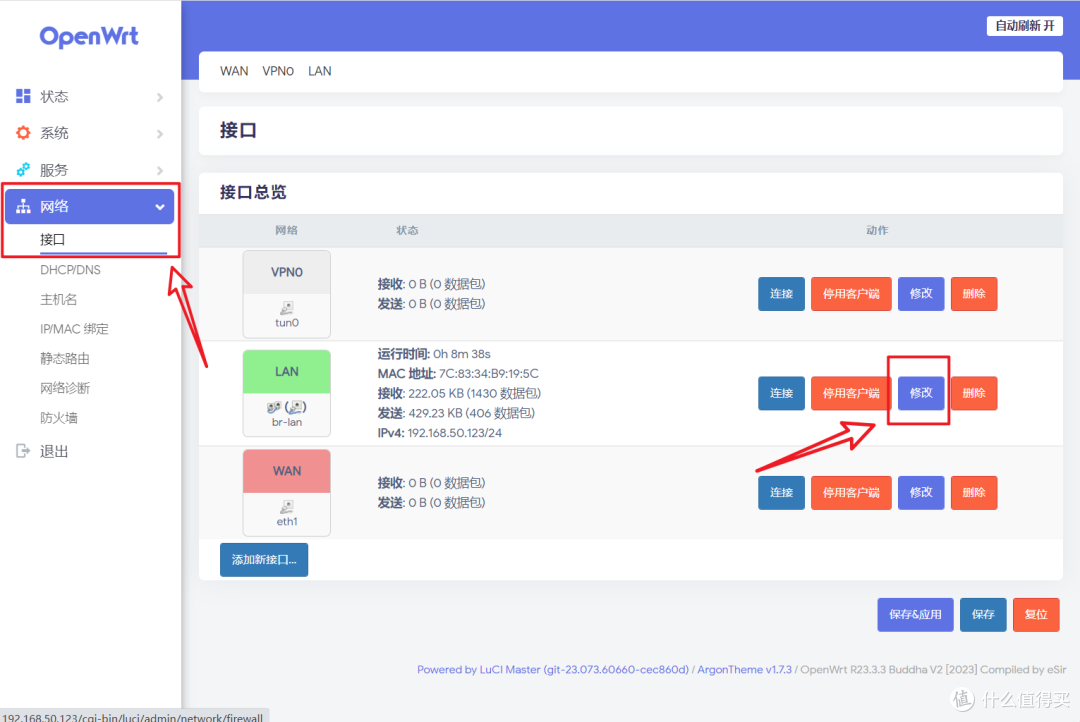Click 删除 button for the VPN0 interface
The width and height of the screenshot is (1080, 722).
(973, 293)
